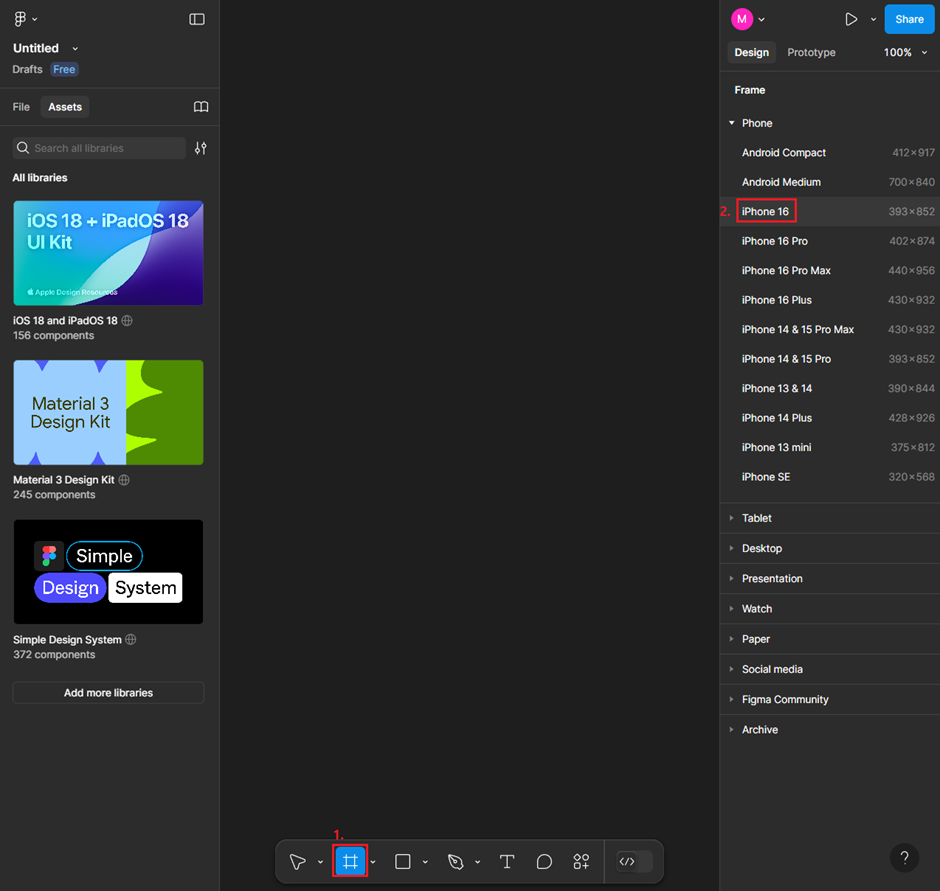Viewport: 940px width, 891px height.
Task: Open the Actions resources tool
Action: 581,862
